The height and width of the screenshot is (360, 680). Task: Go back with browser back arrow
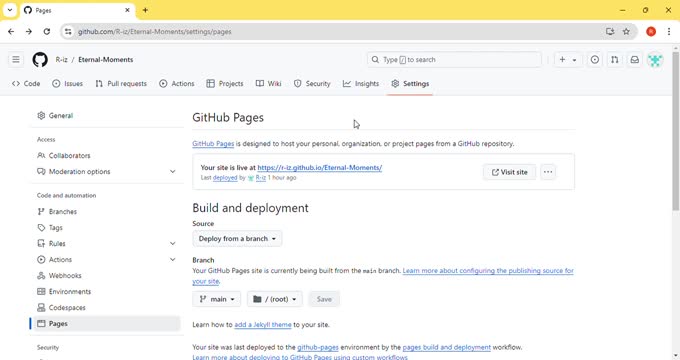coord(11,32)
